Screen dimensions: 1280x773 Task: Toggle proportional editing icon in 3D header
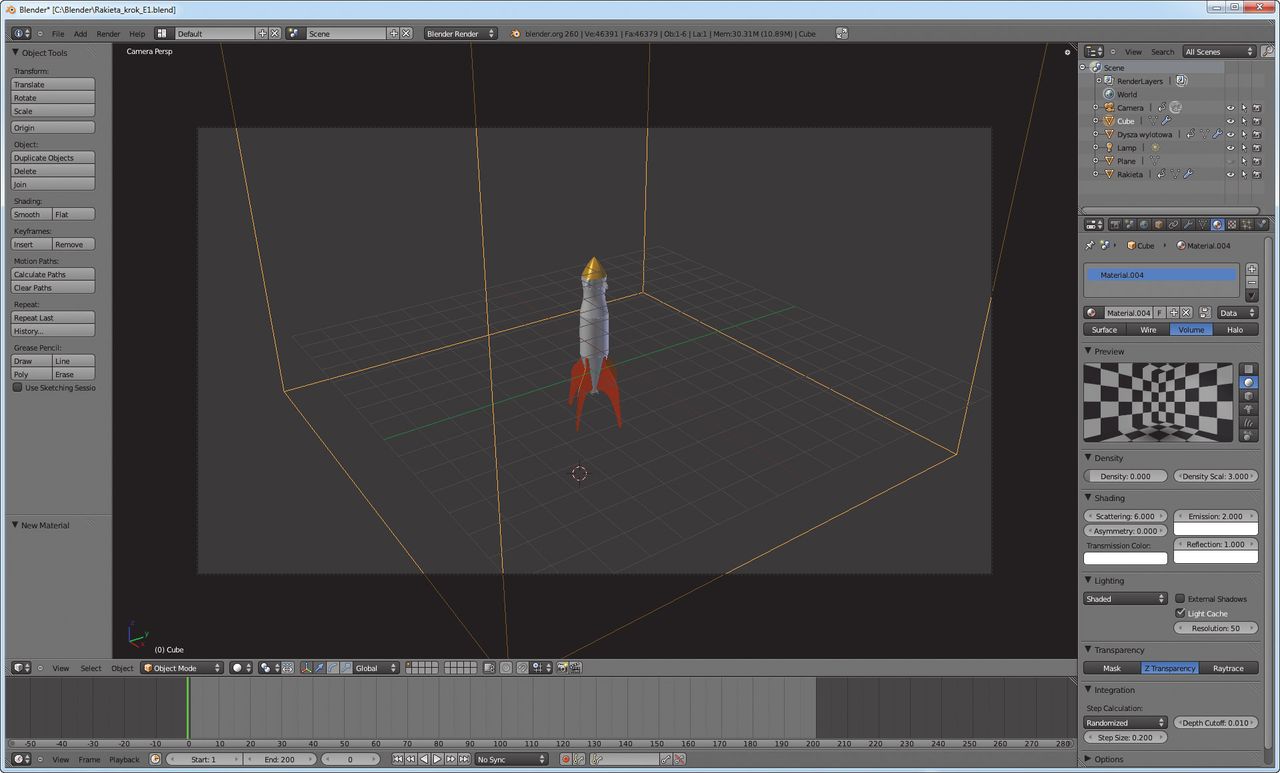click(506, 667)
